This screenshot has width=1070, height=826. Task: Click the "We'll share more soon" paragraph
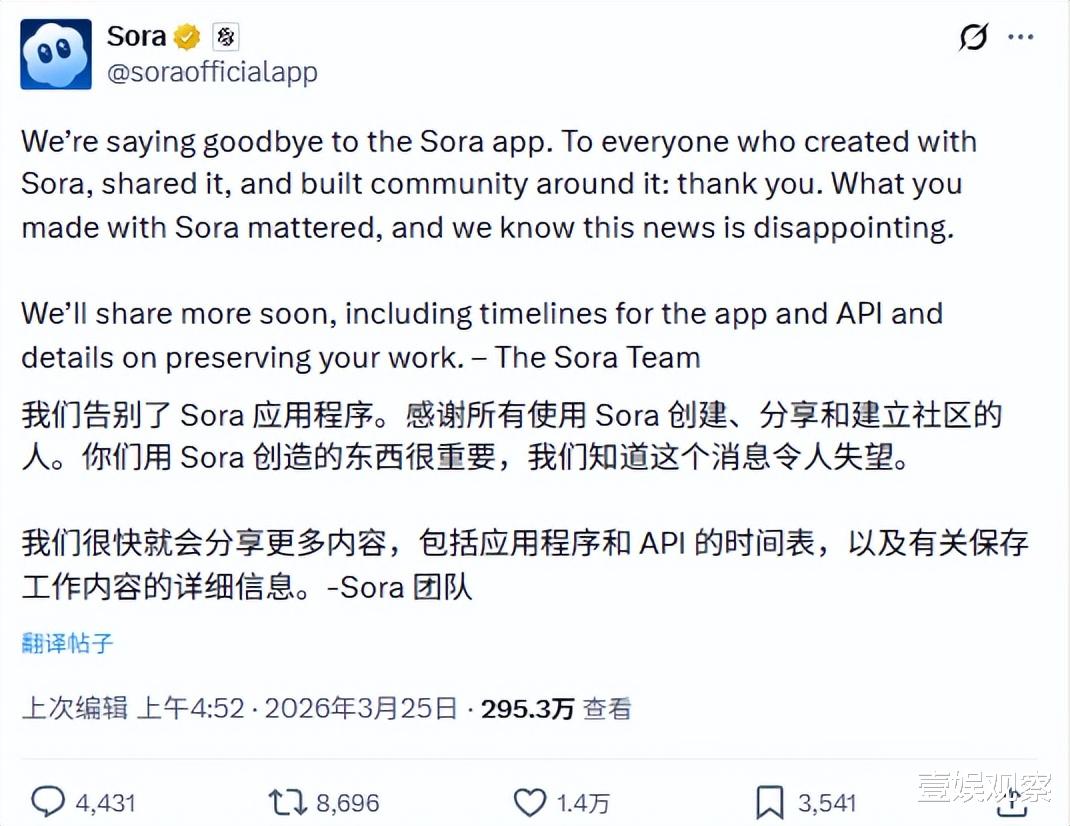[x=481, y=335]
